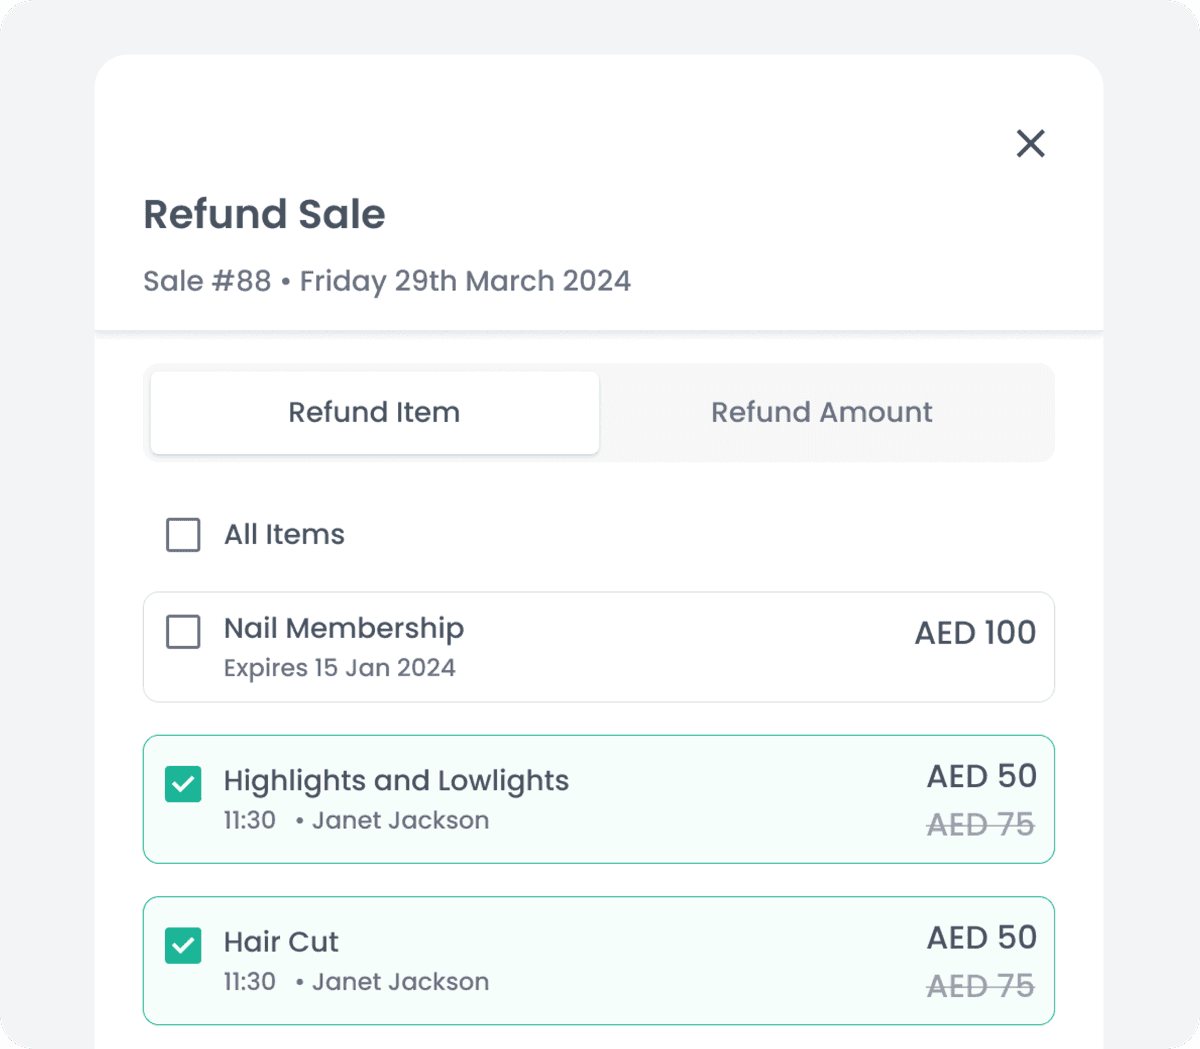The image size is (1200, 1049).
Task: Click AED 100 next to Nail Membership
Action: click(975, 632)
